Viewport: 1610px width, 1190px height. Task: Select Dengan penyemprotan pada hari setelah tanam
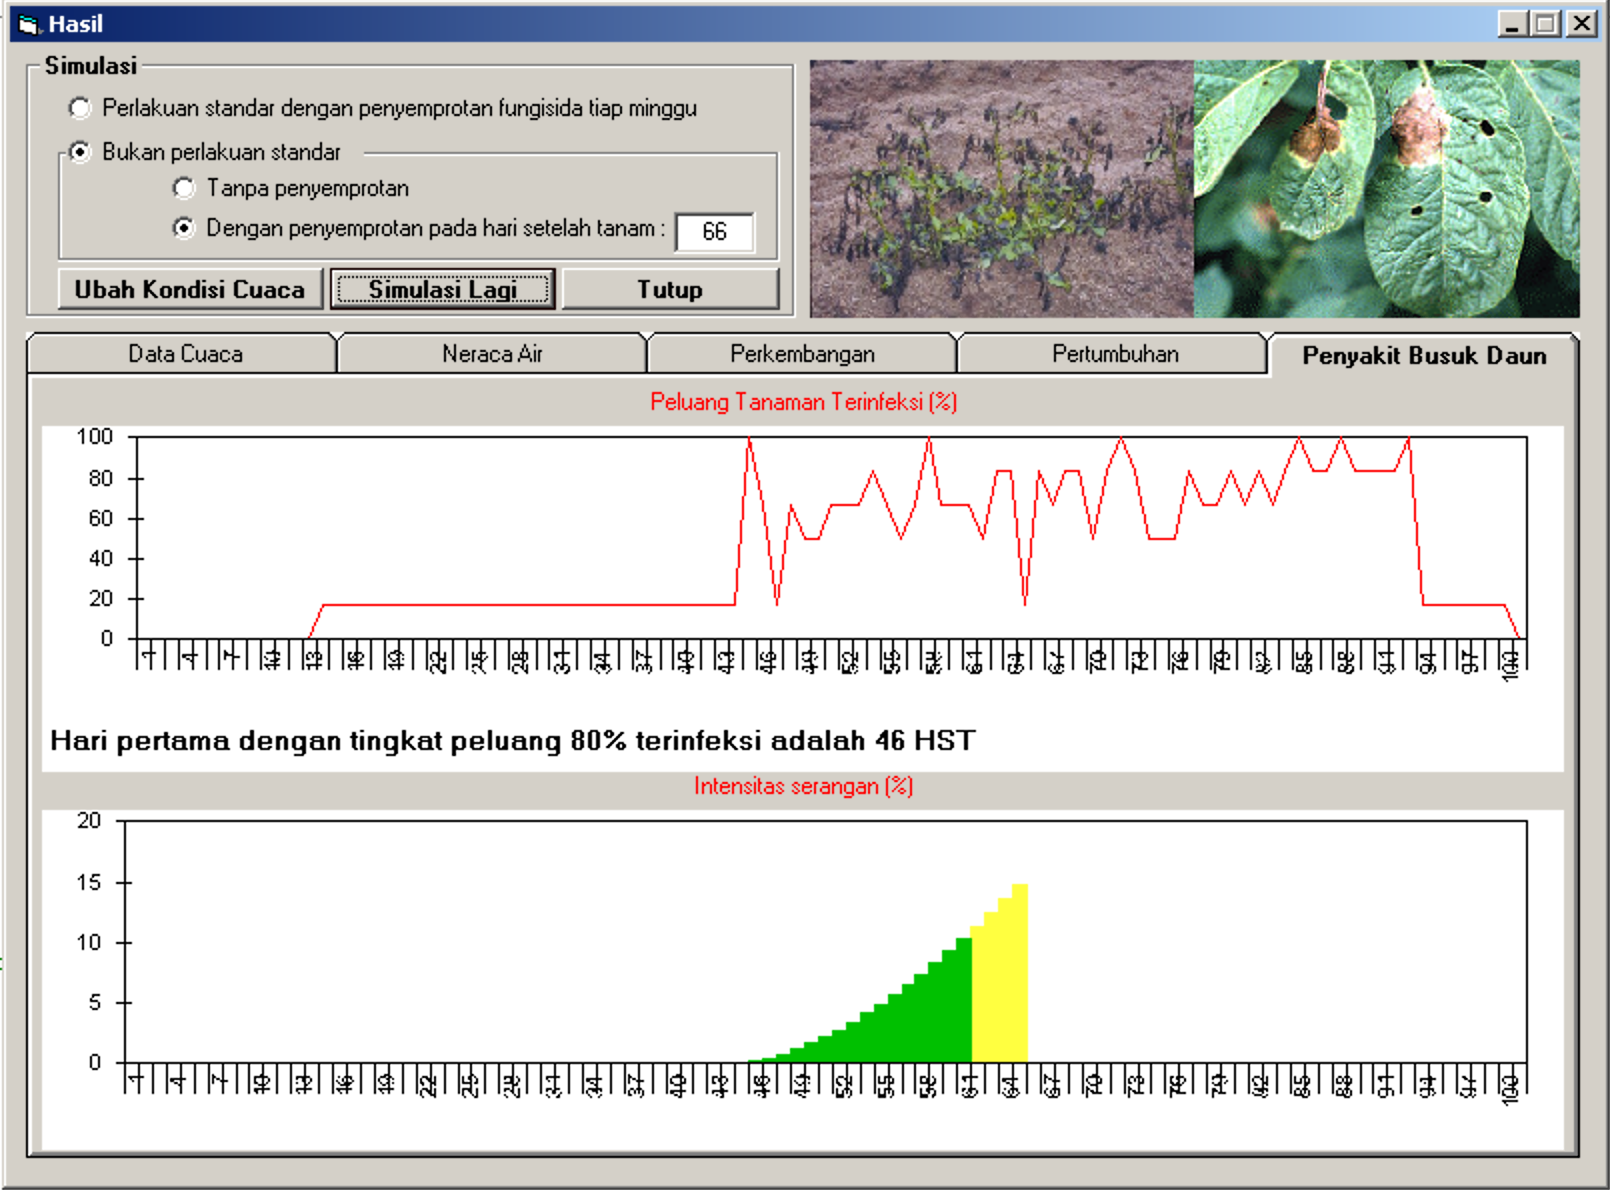(185, 228)
